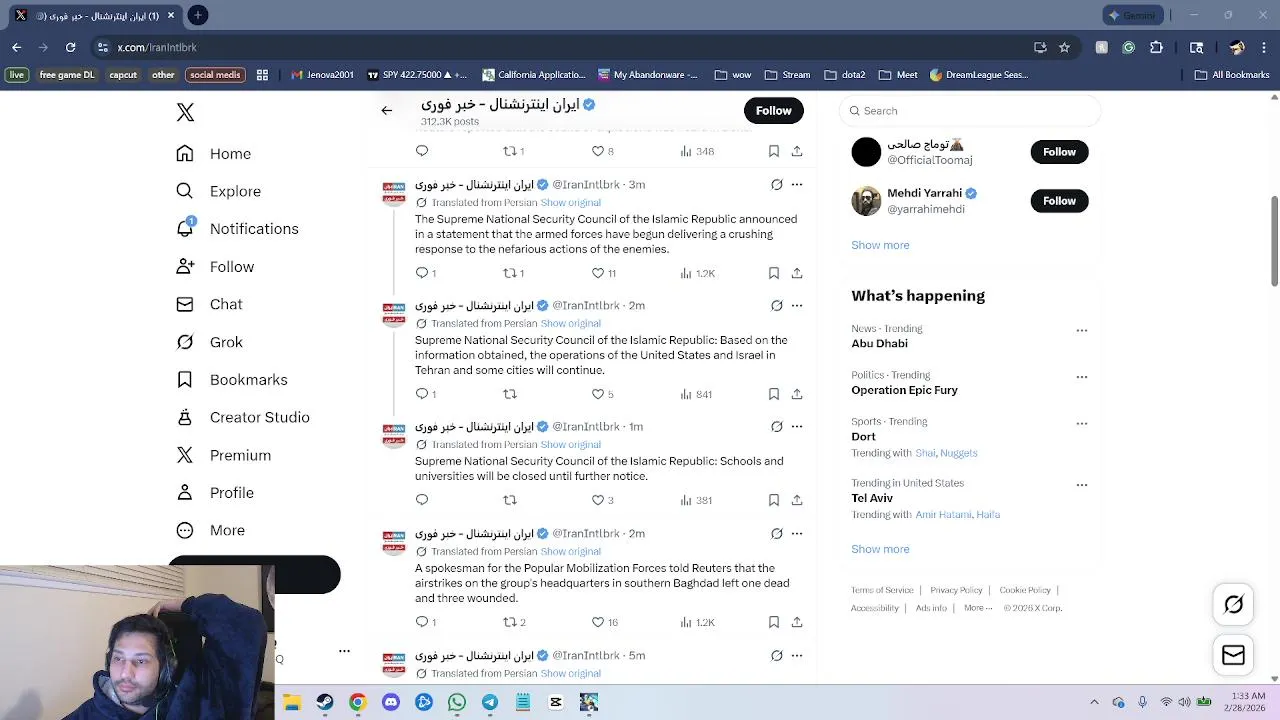This screenshot has height=720, width=1280.
Task: Expand the More sidebar menu
Action: [x=210, y=530]
